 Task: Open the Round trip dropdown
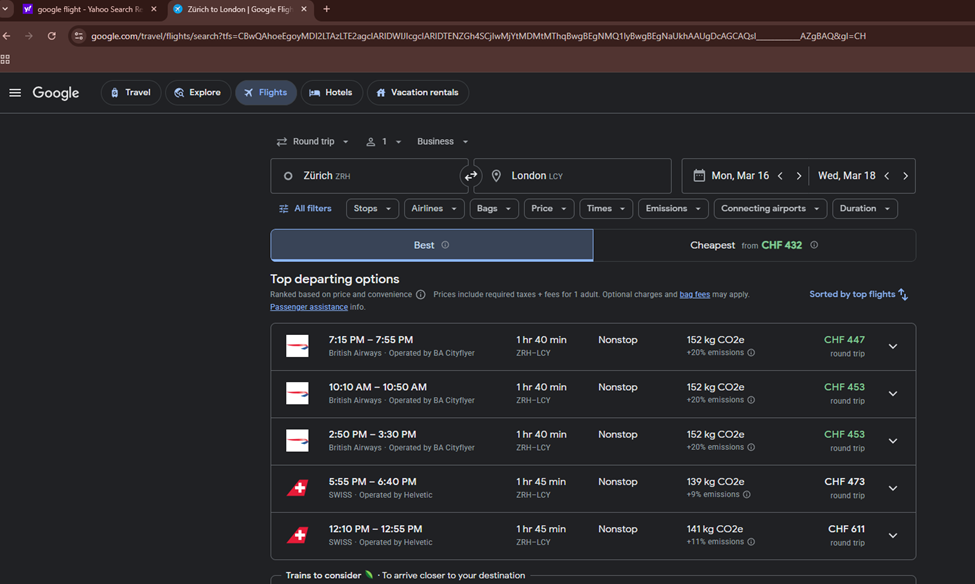(313, 142)
